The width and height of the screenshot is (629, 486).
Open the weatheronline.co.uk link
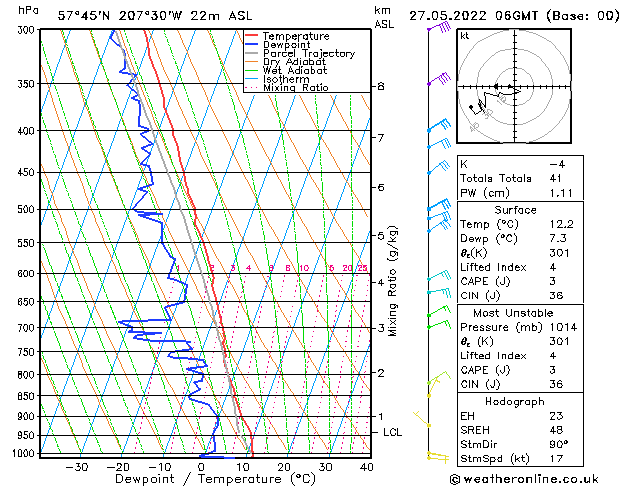tap(540, 478)
